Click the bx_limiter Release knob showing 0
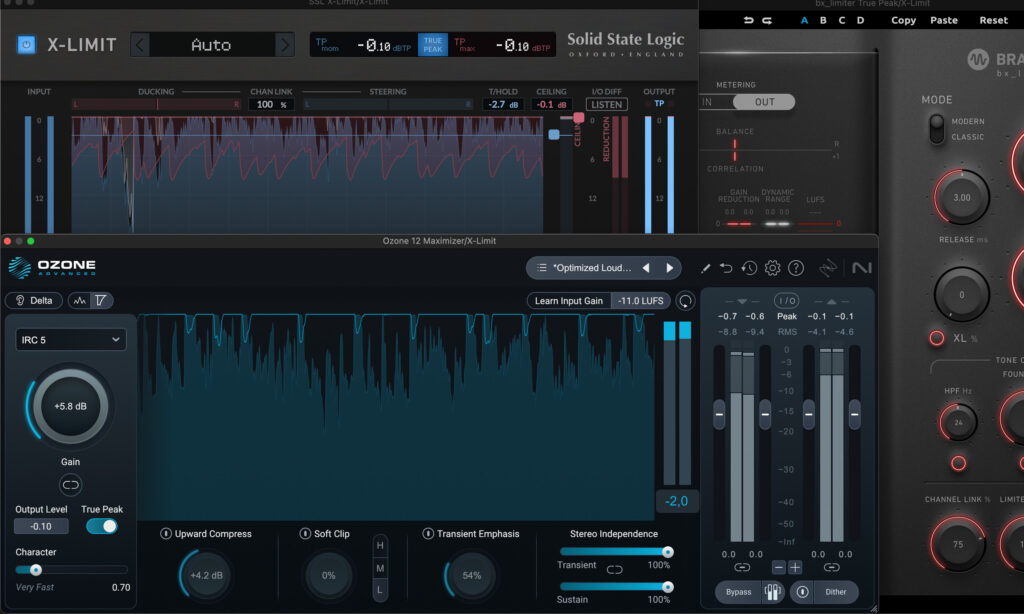1024x614 pixels. tap(961, 295)
